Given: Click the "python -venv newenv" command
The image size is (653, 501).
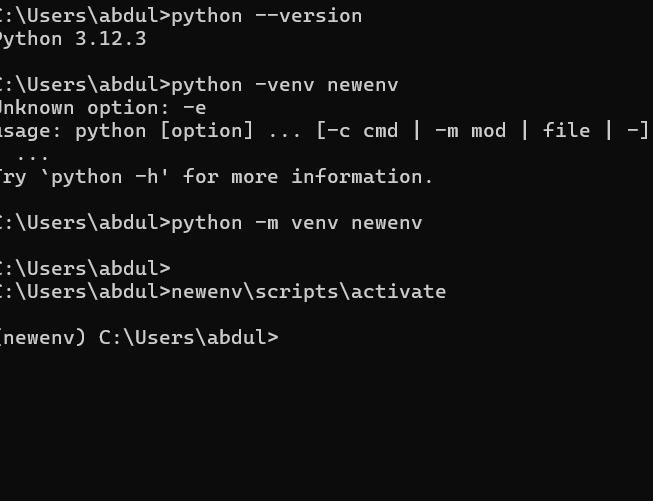Looking at the screenshot, I should click(x=284, y=85).
